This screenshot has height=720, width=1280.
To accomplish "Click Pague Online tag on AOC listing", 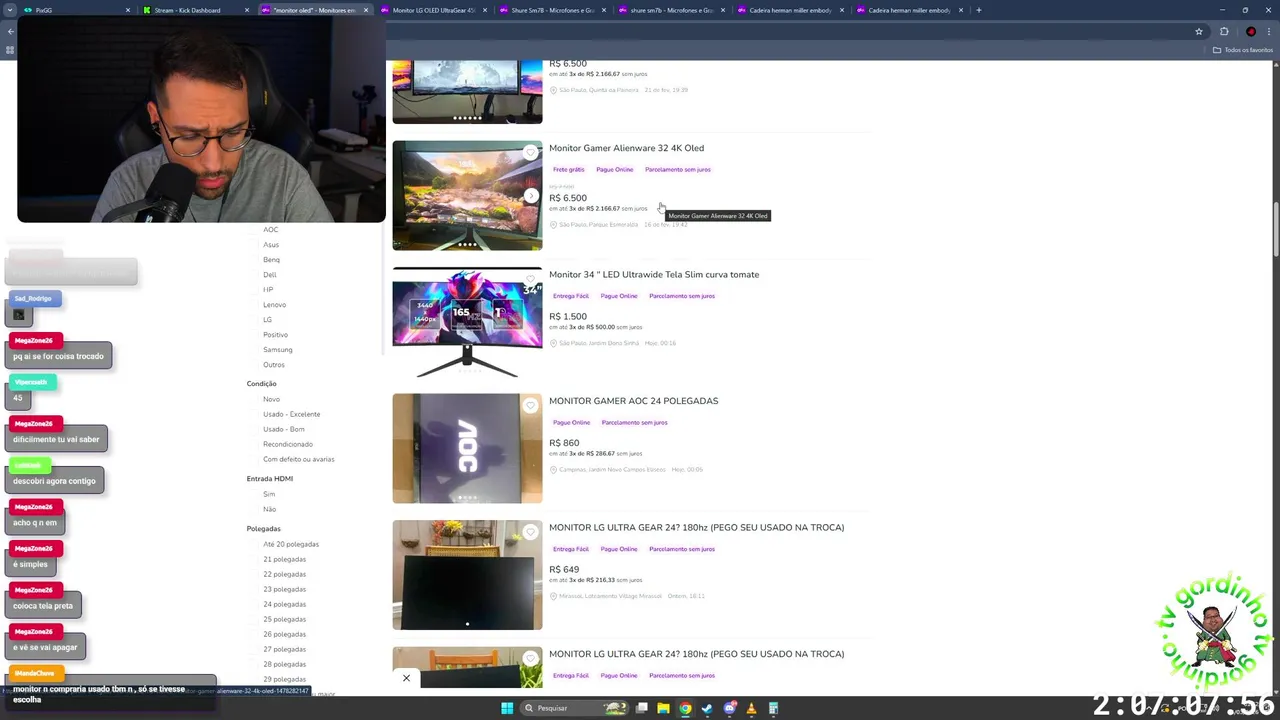I will click(x=572, y=422).
